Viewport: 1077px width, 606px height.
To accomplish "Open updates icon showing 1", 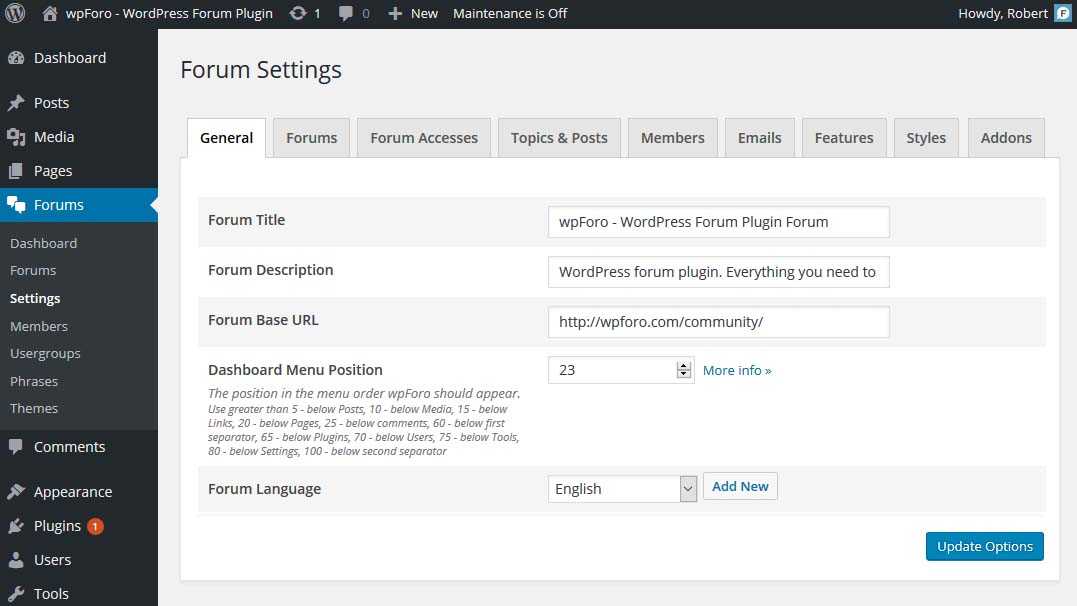I will [x=297, y=13].
